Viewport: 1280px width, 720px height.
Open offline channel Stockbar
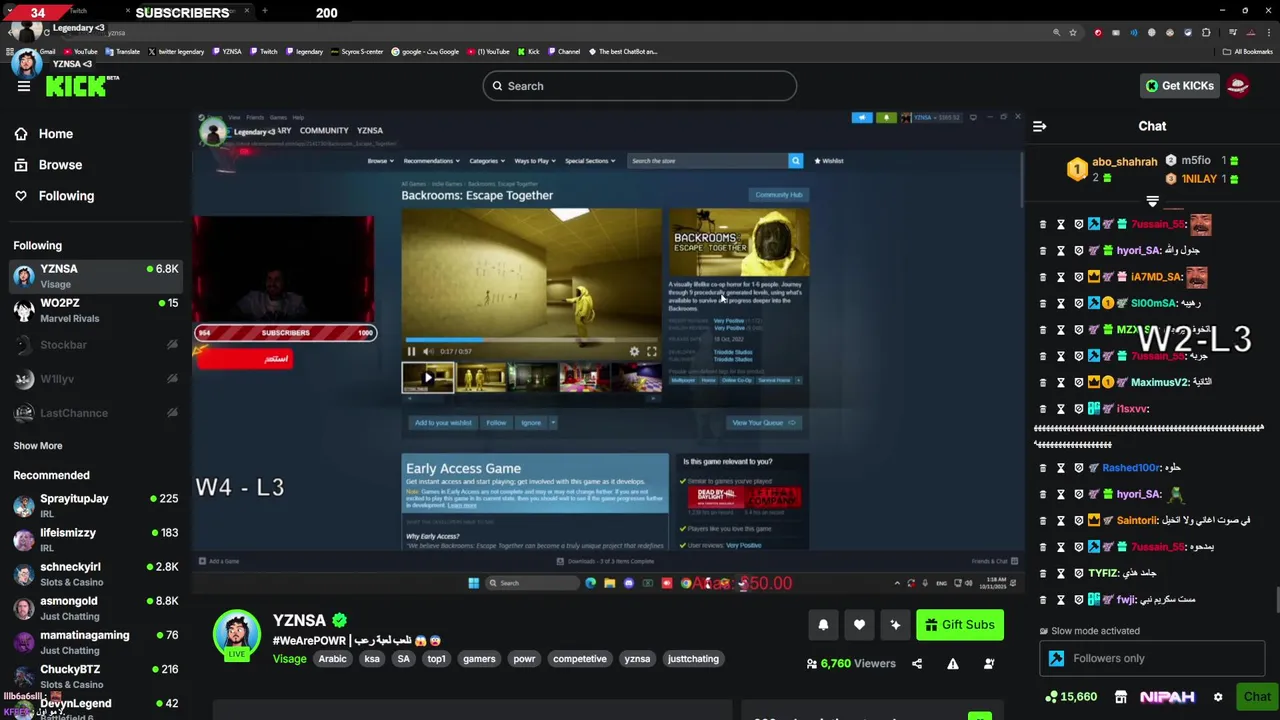pos(96,345)
